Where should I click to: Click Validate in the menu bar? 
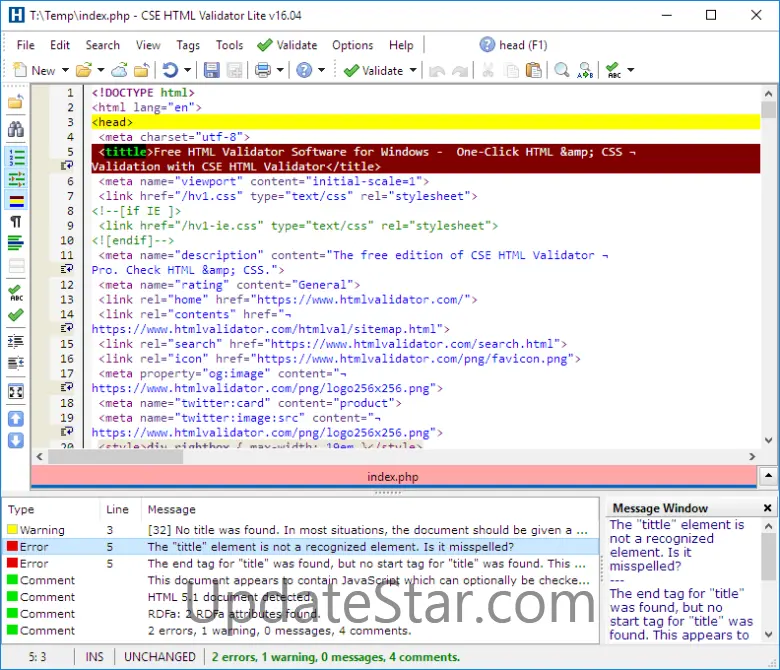[288, 45]
